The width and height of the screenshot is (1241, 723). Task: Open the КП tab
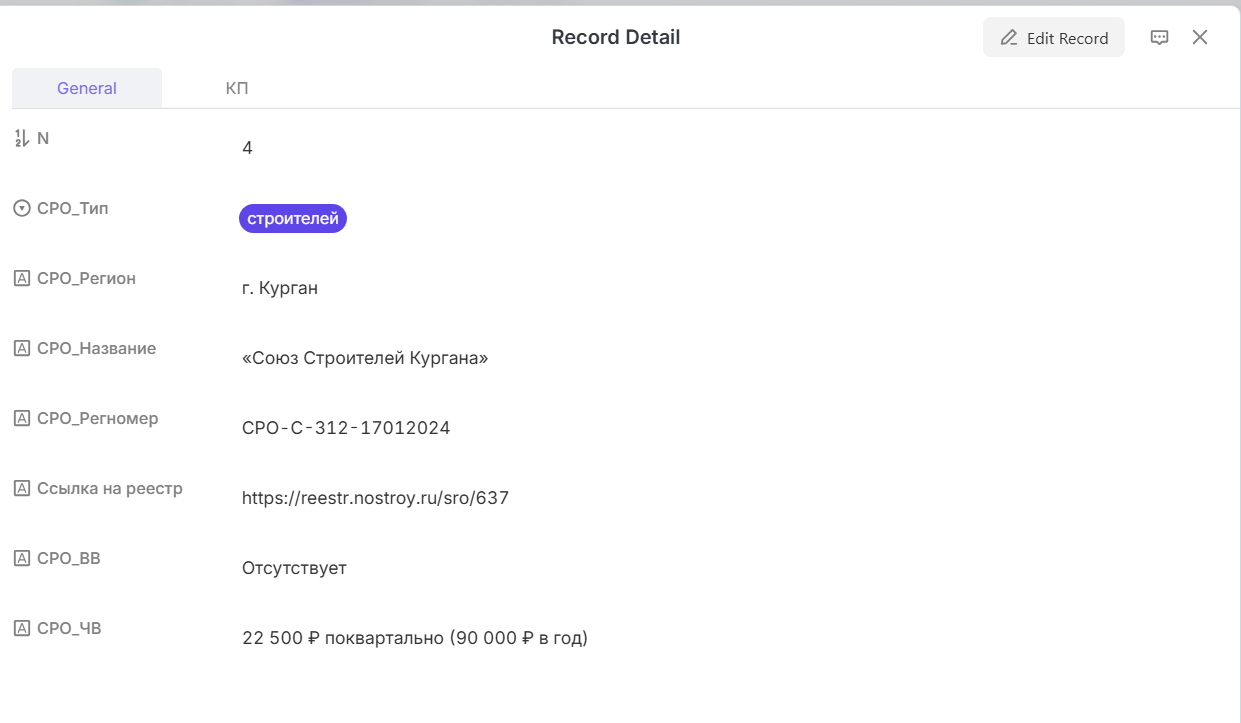(237, 88)
